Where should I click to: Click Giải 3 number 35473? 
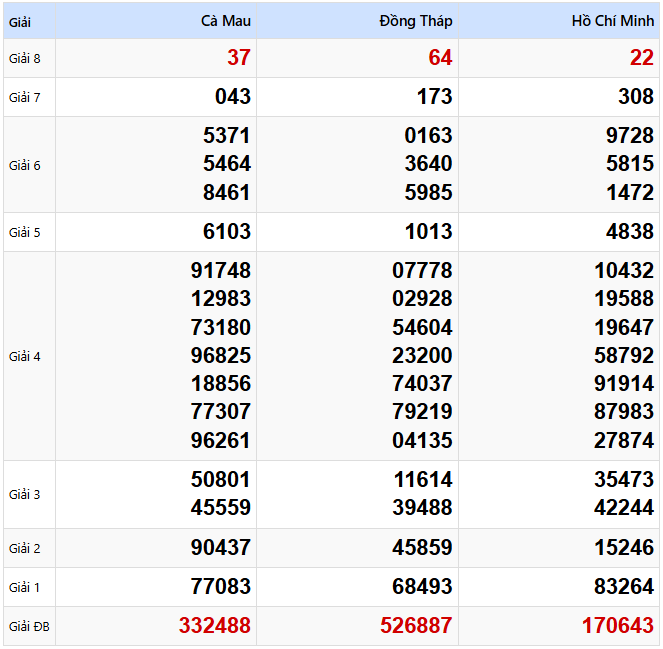point(624,479)
